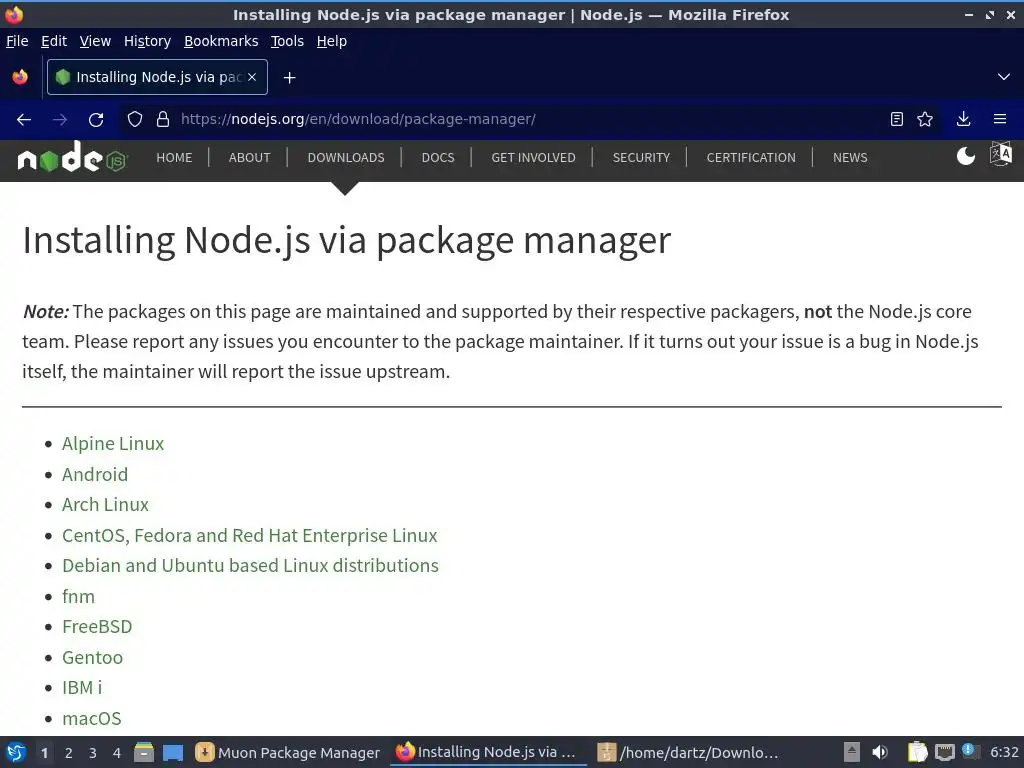Select the Installing Node.js taskbar entry
Screen dimensions: 1024x768
pyautogui.click(x=488, y=752)
